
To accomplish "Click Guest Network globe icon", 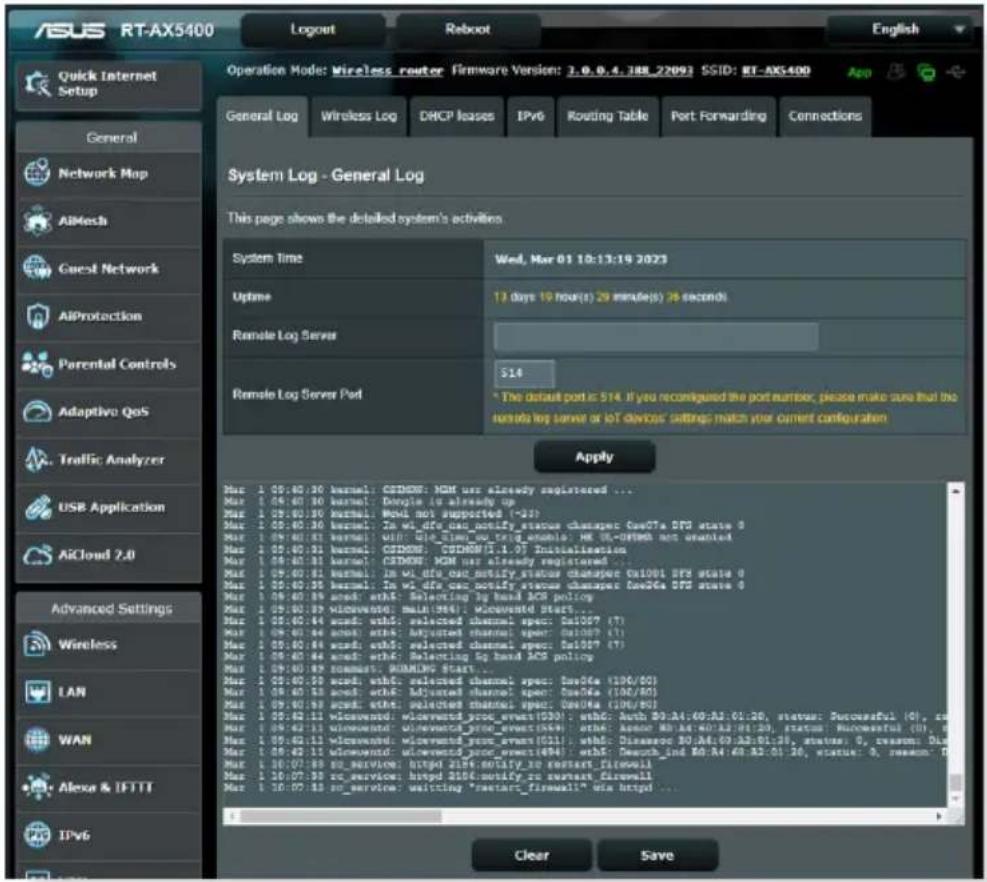I will 37,268.
